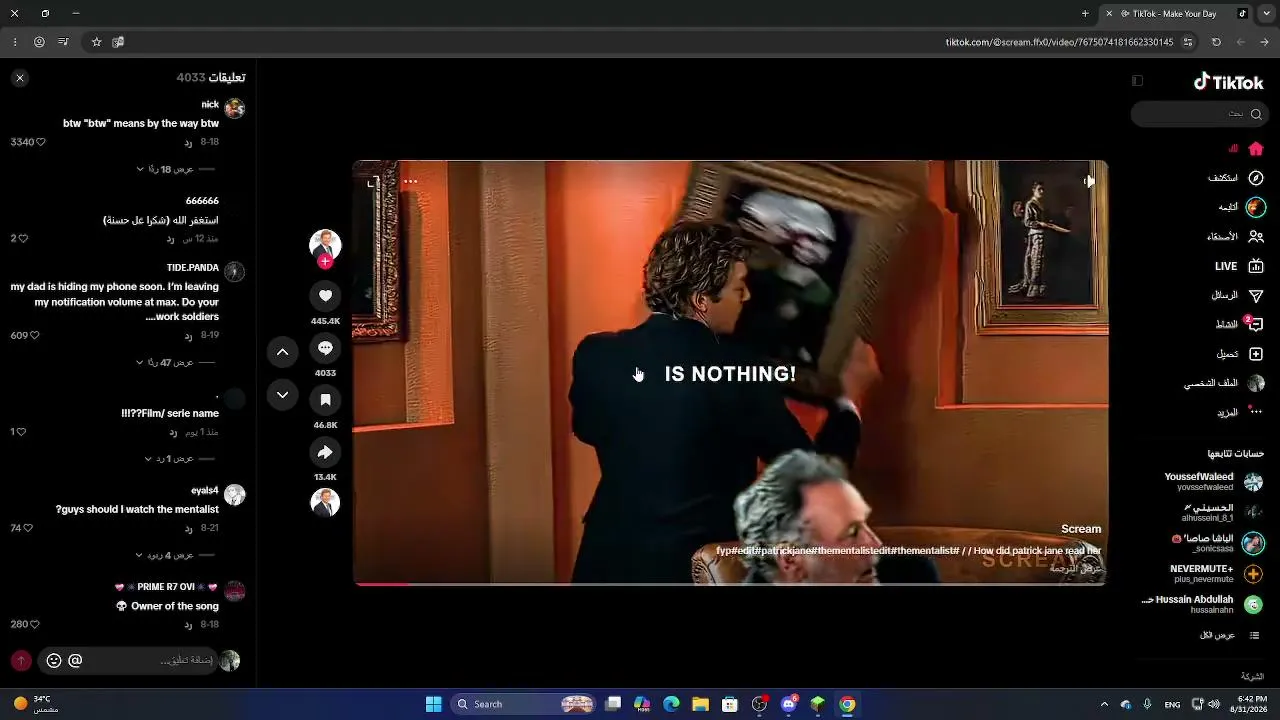Open the LIVE section in the sidebar
Screen dimensions: 1280x720
(x=1240, y=266)
